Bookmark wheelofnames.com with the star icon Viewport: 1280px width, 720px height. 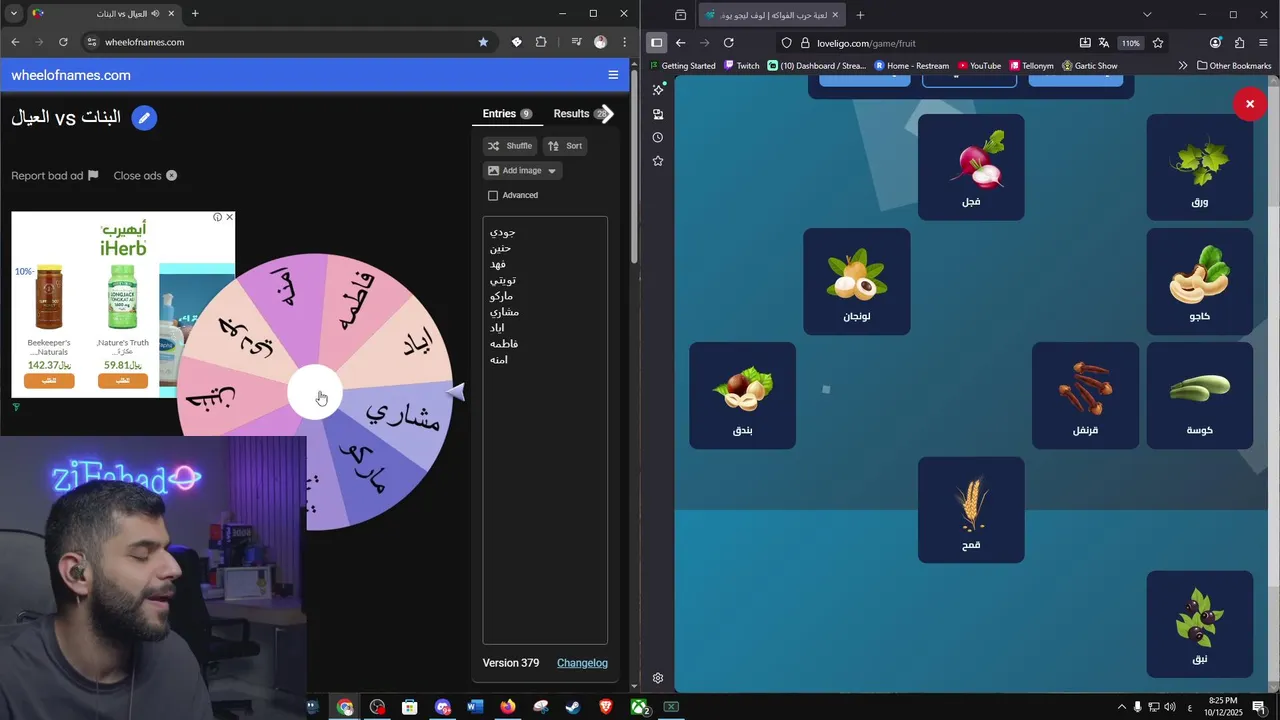coord(483,42)
